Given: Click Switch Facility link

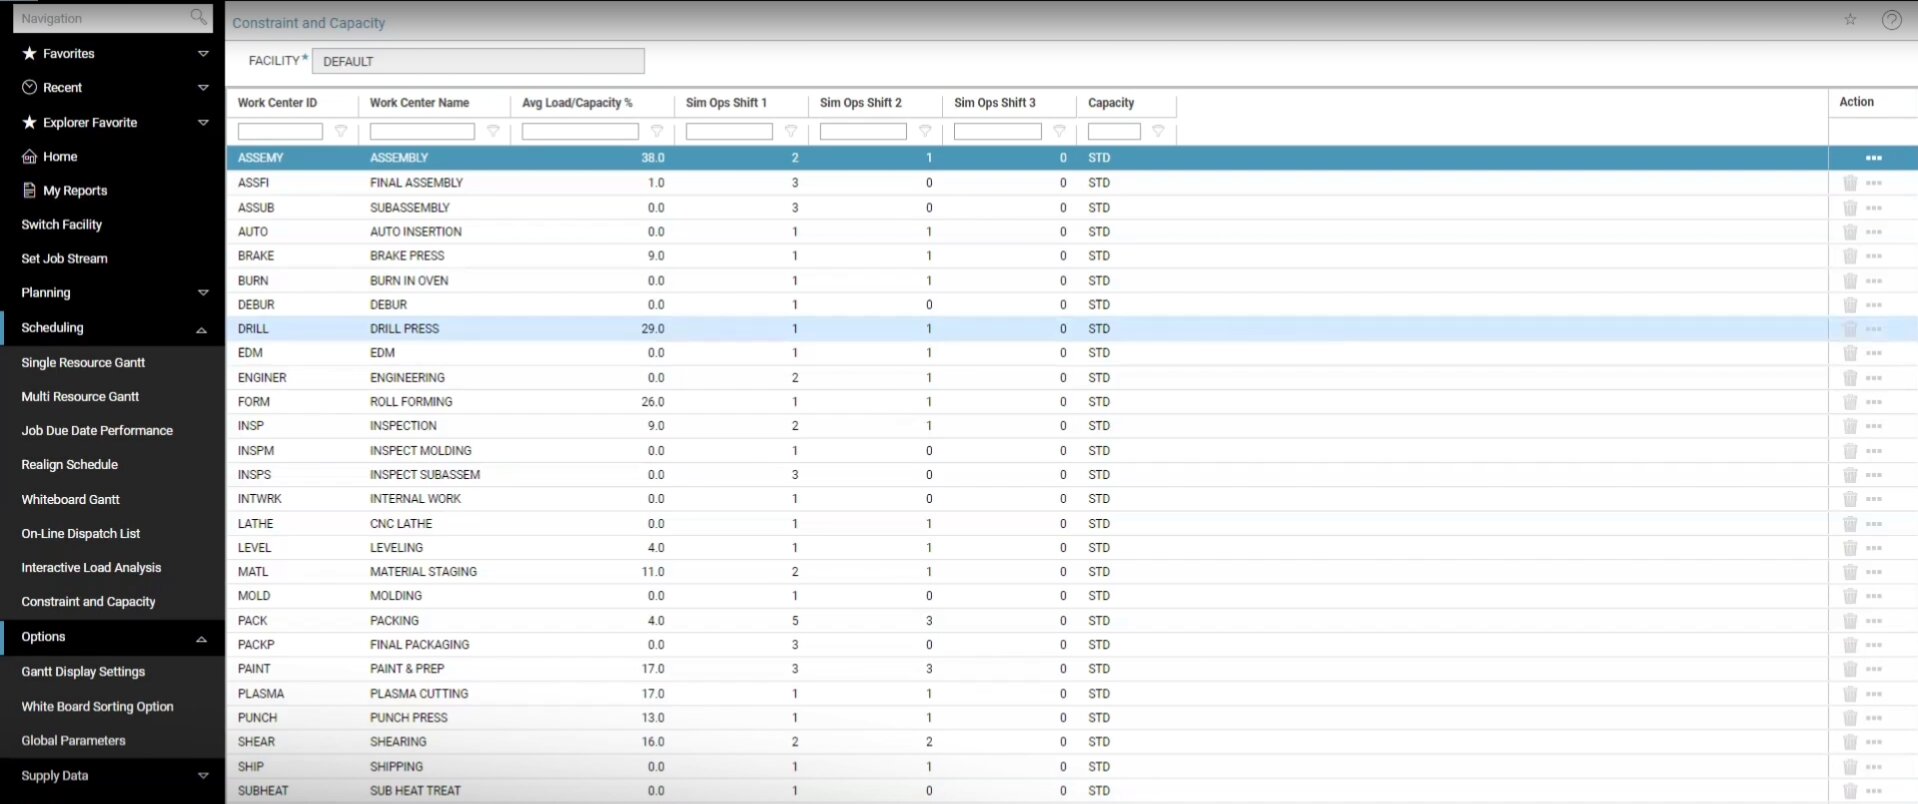Looking at the screenshot, I should tap(62, 225).
